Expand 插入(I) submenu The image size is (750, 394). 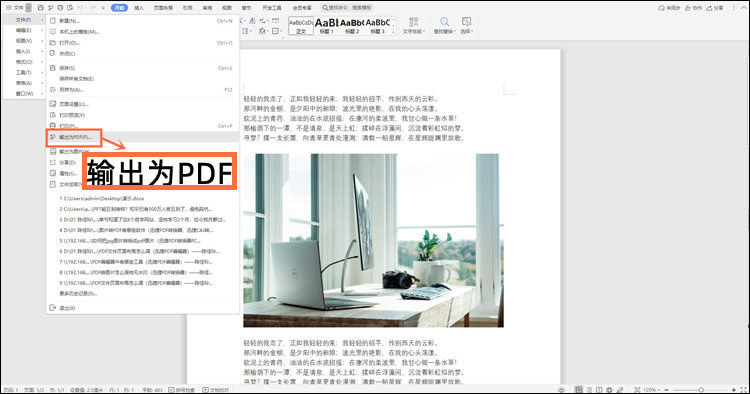tap(24, 51)
